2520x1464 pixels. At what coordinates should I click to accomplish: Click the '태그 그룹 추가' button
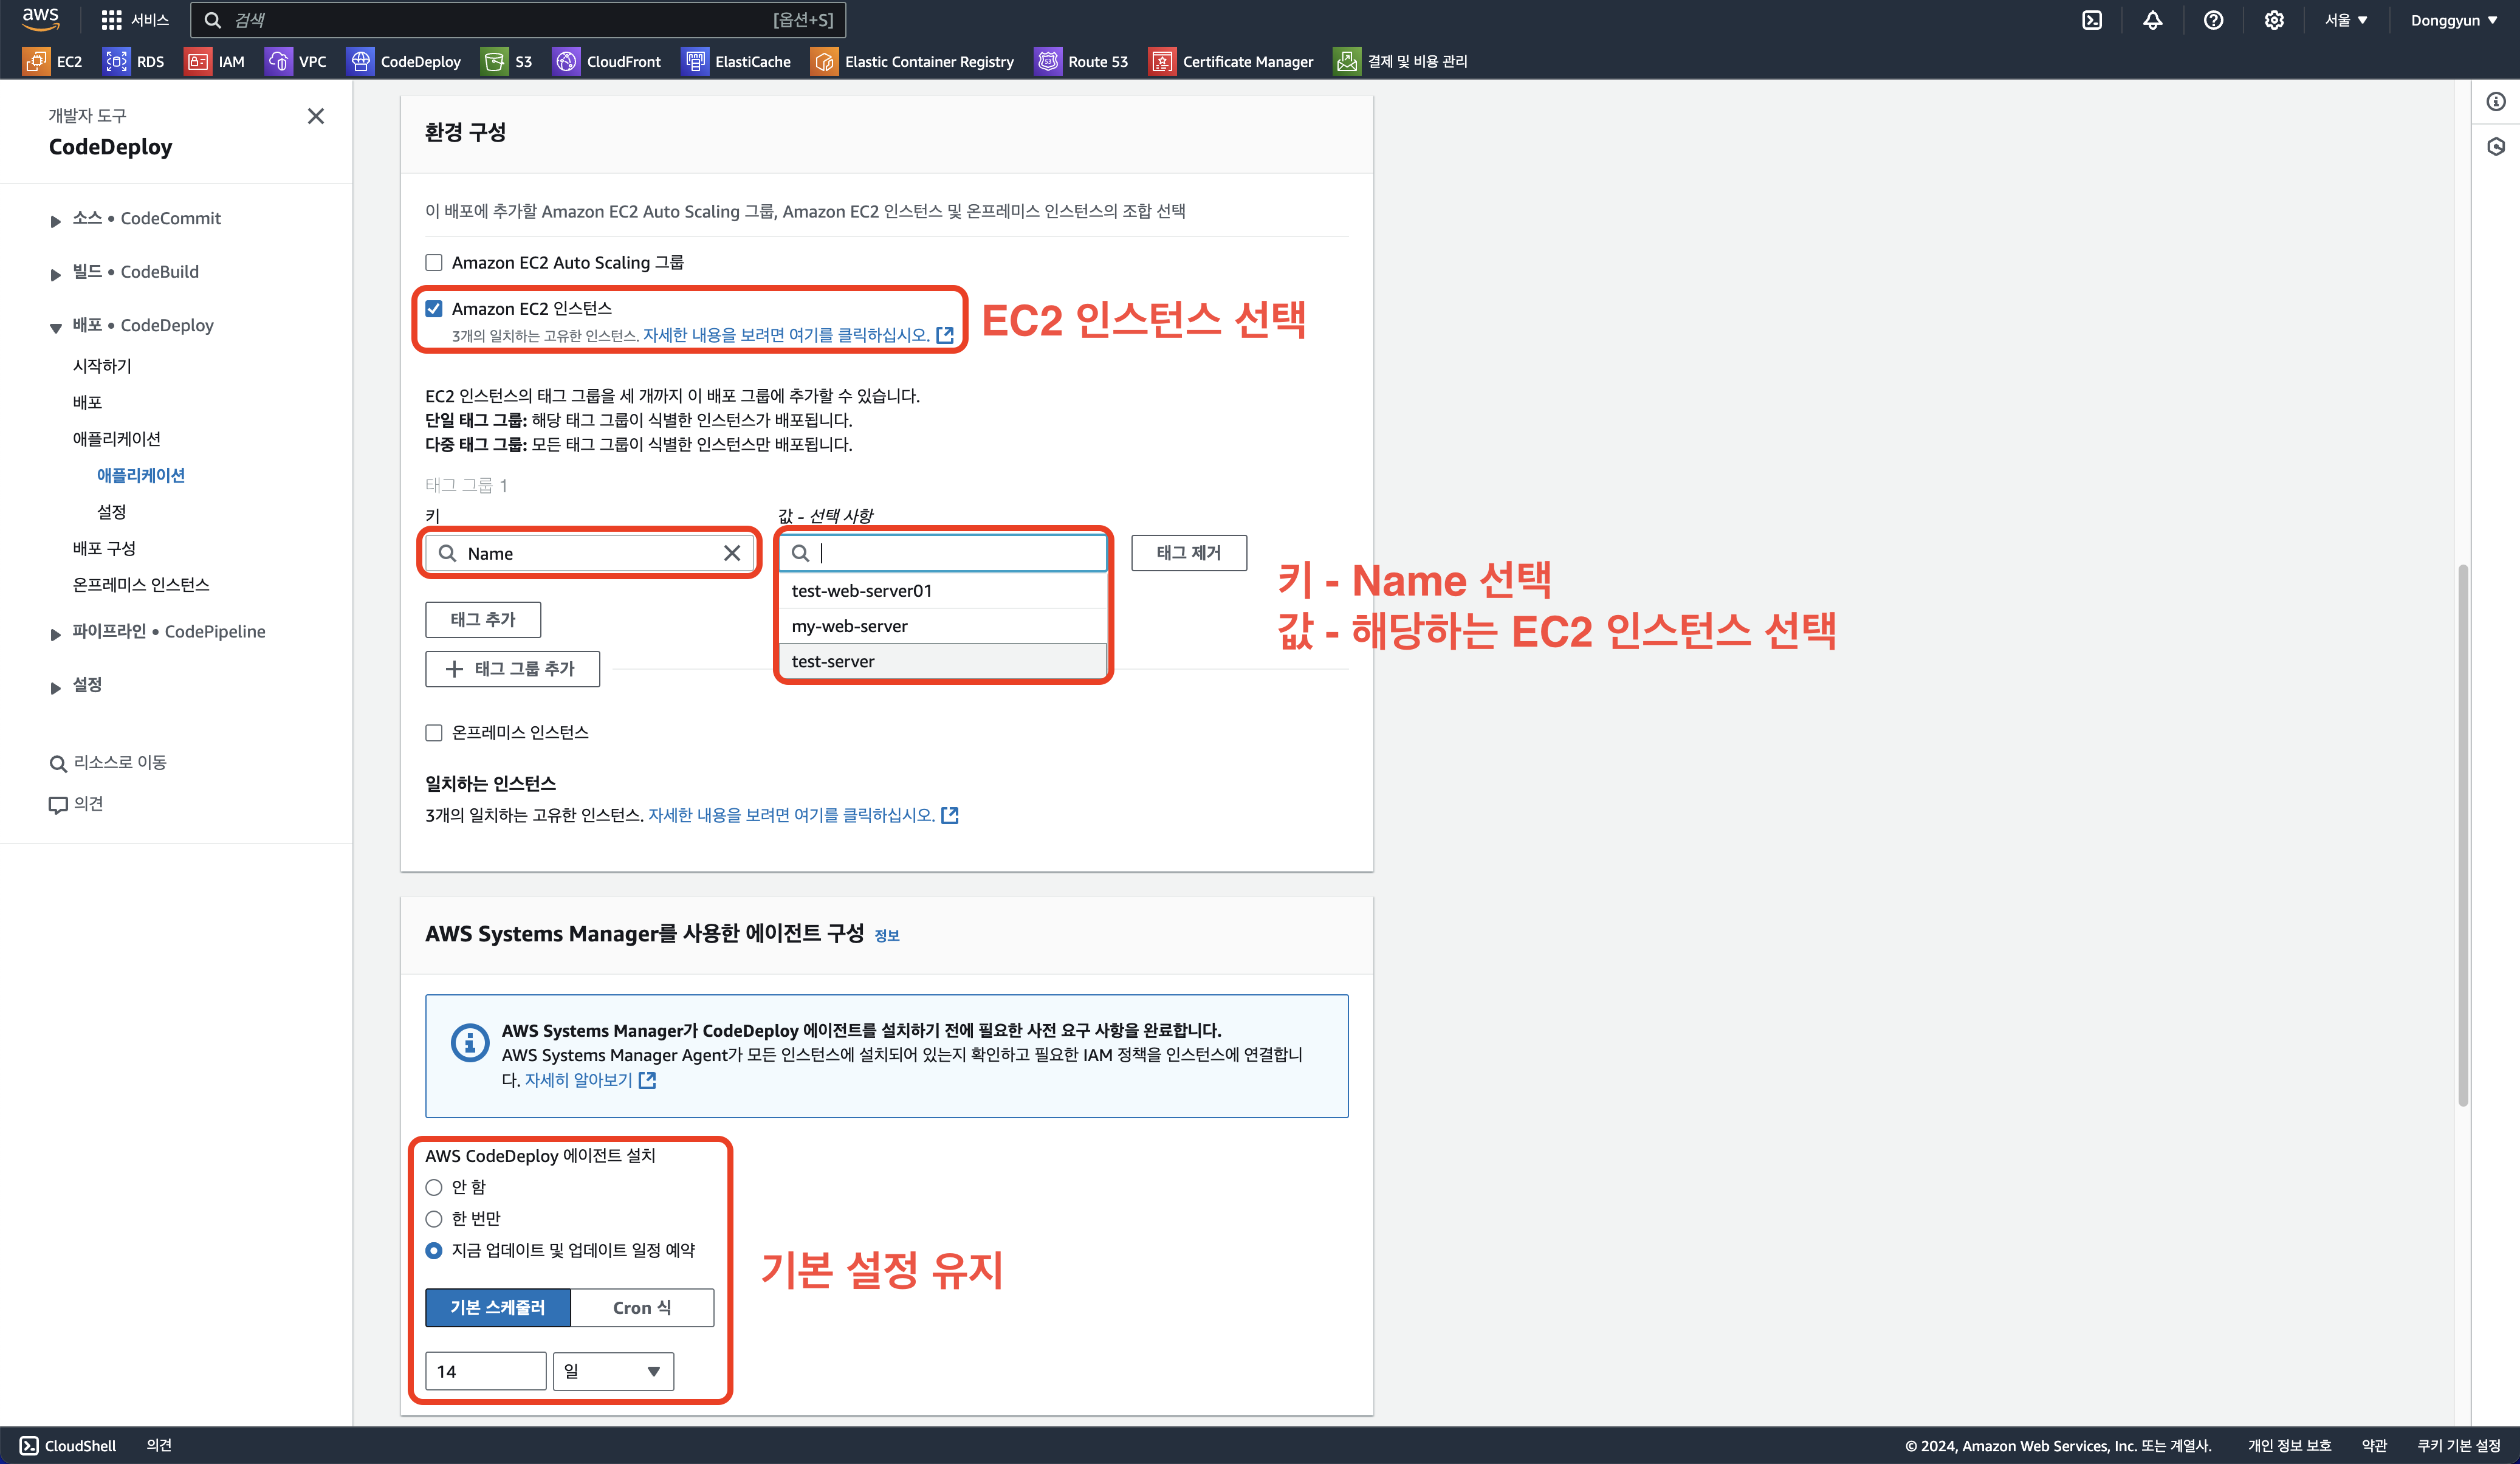coord(512,668)
